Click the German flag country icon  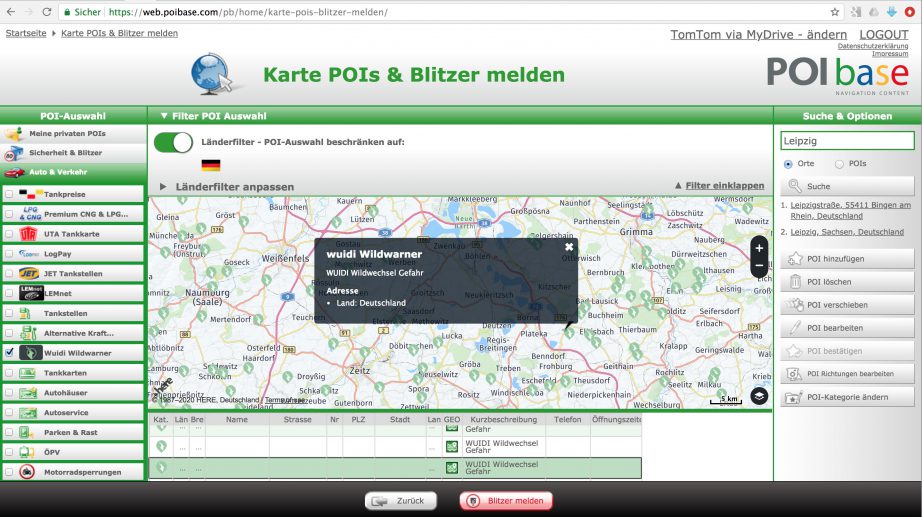(x=210, y=165)
